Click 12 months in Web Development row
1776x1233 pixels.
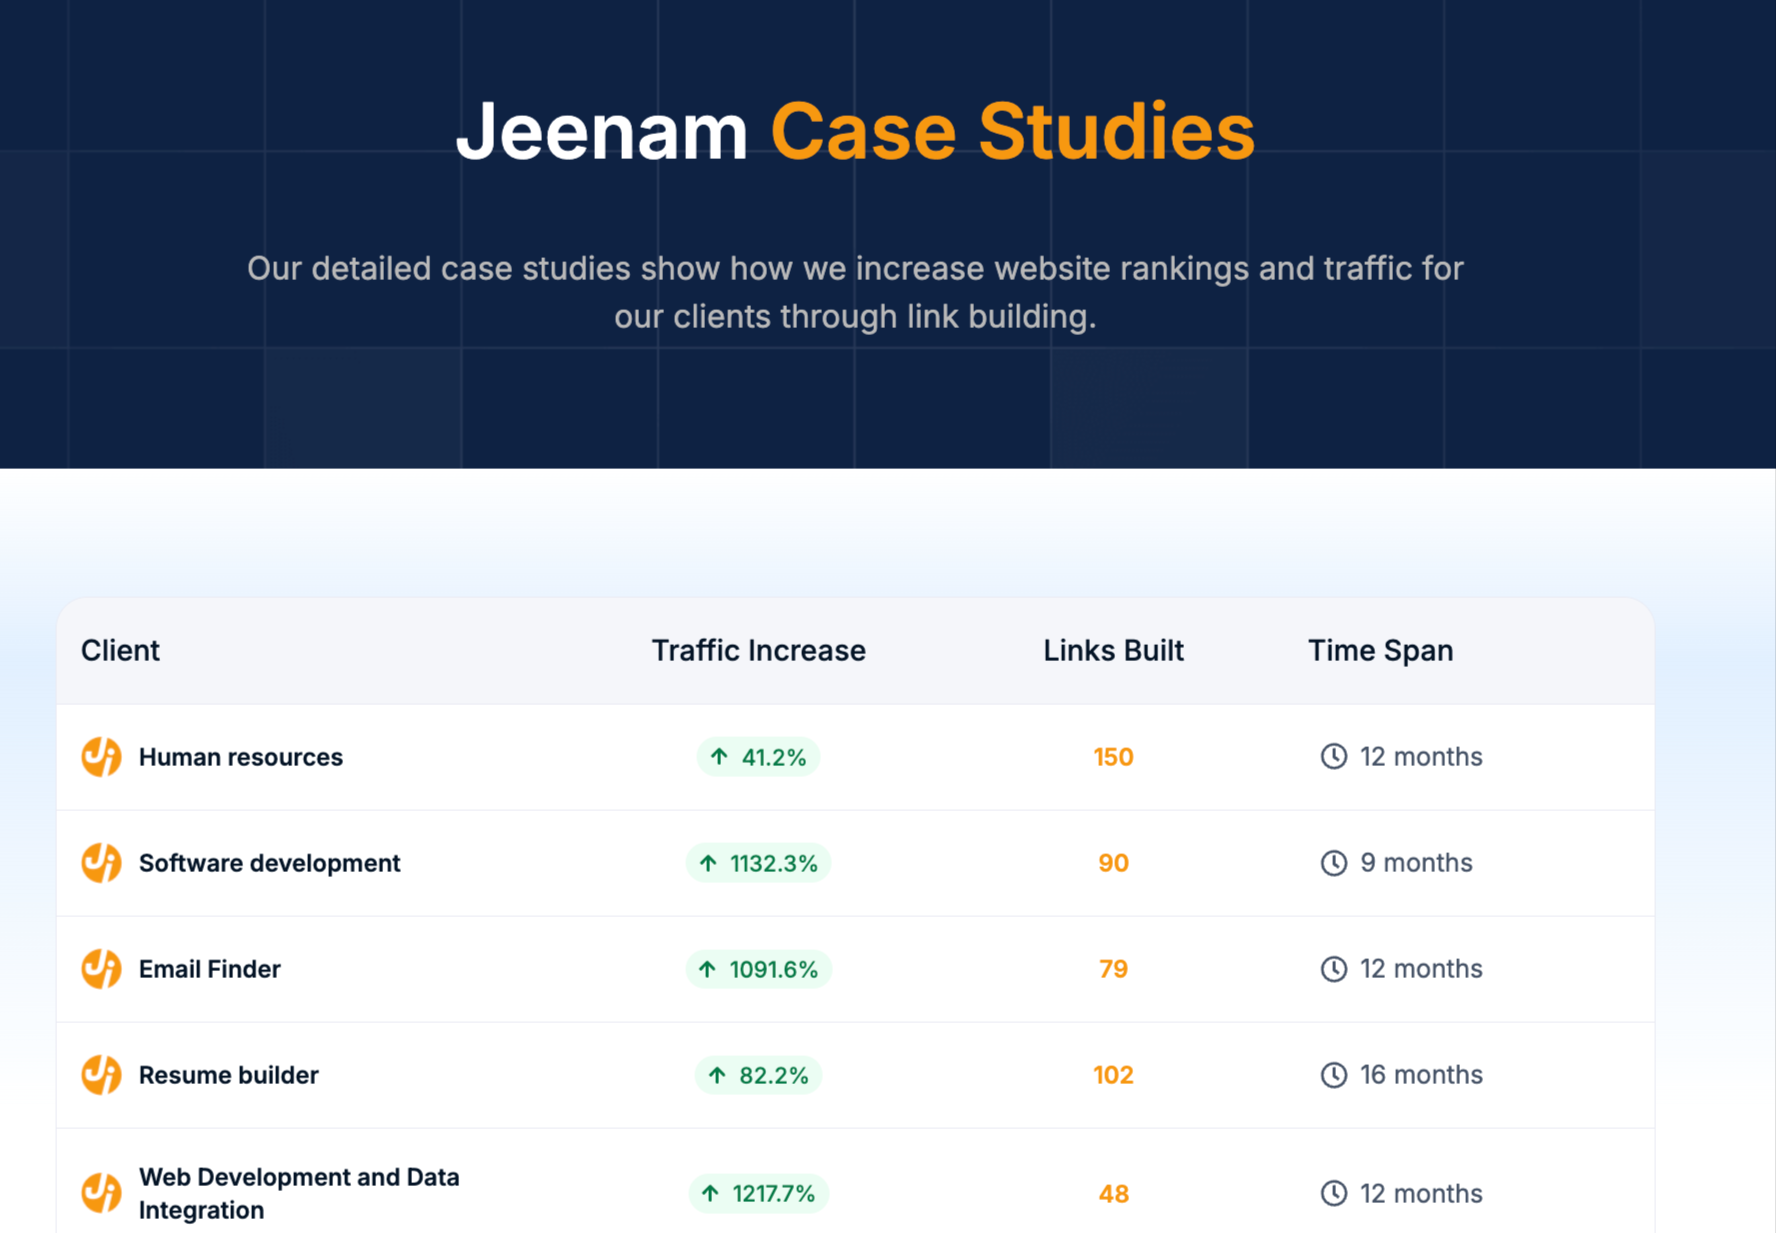tap(1421, 1193)
